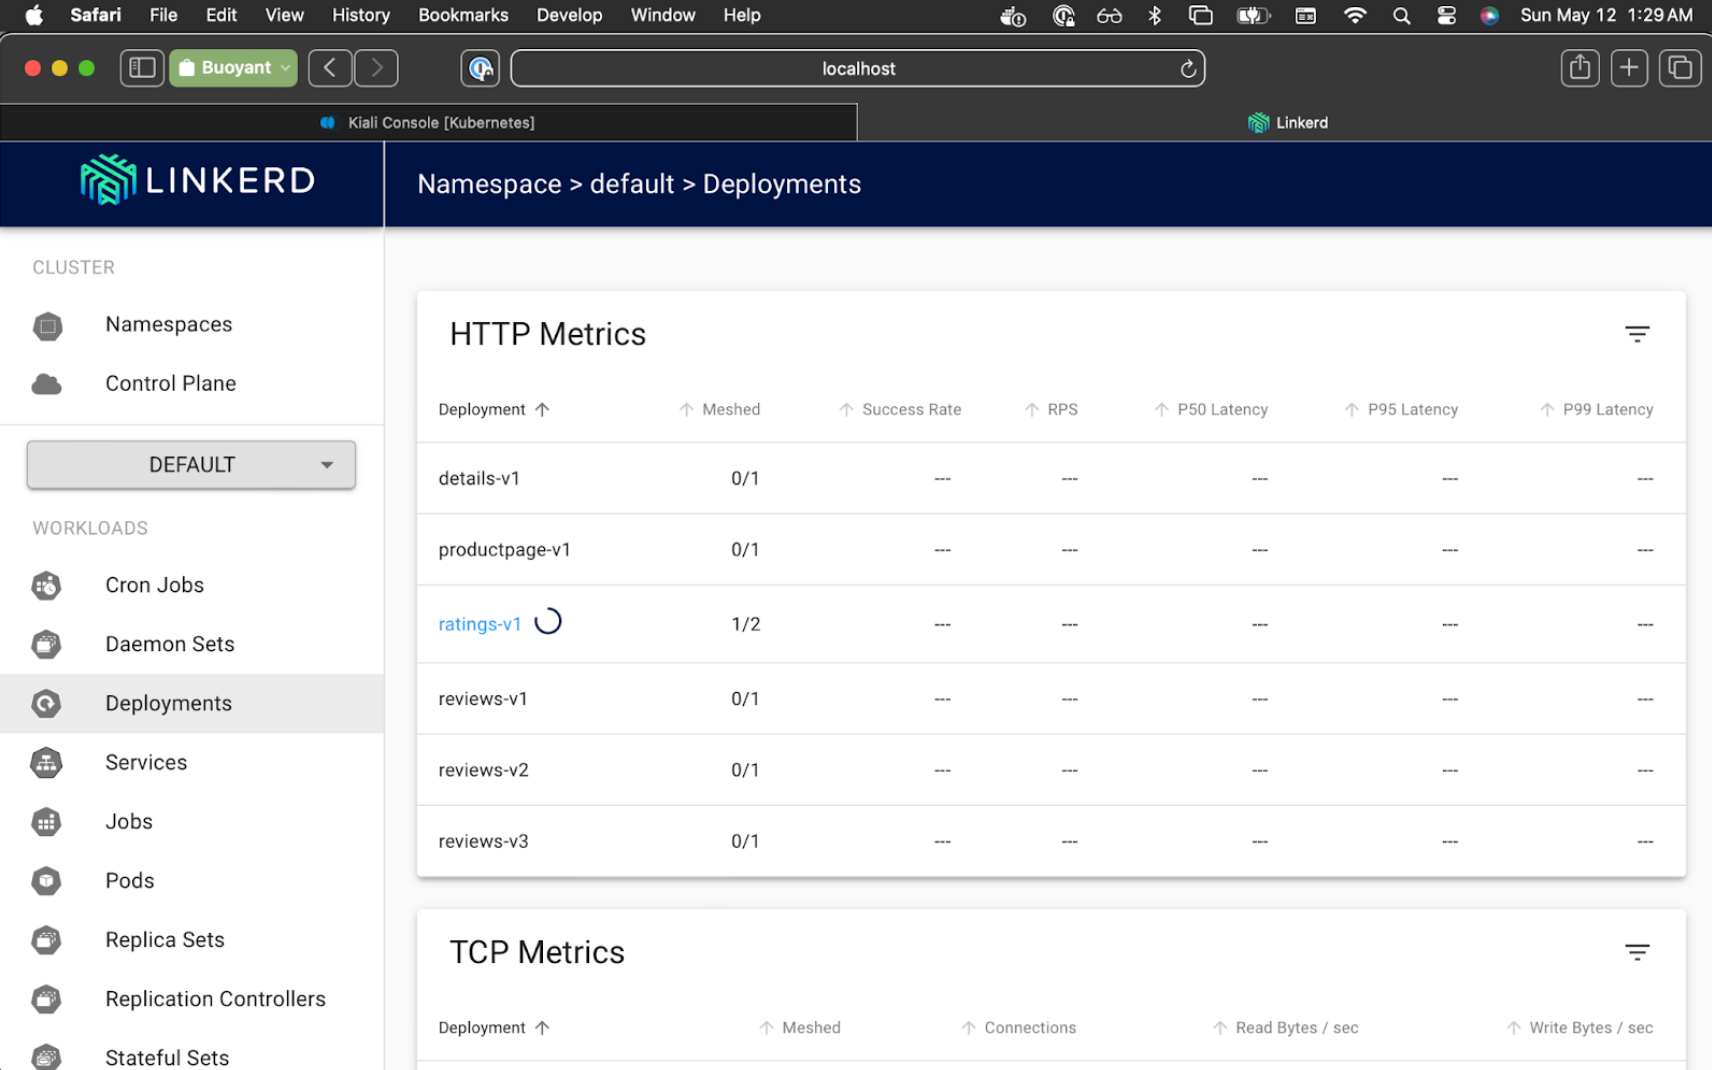
Task: Sort by P50 Latency column
Action: pyautogui.click(x=1211, y=410)
